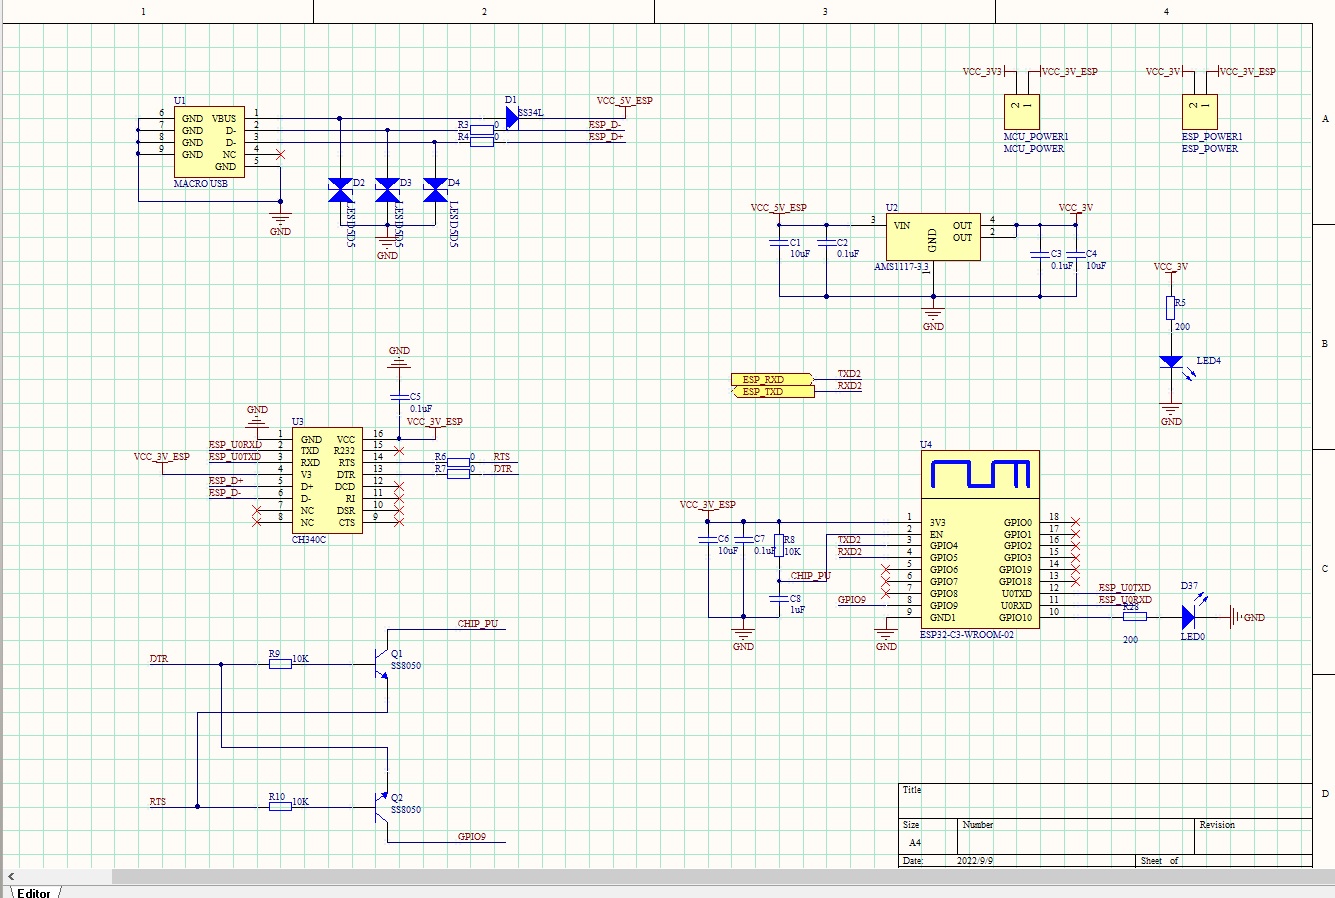This screenshot has height=898, width=1335.
Task: Select capacitor C8 1uF
Action: 778,600
